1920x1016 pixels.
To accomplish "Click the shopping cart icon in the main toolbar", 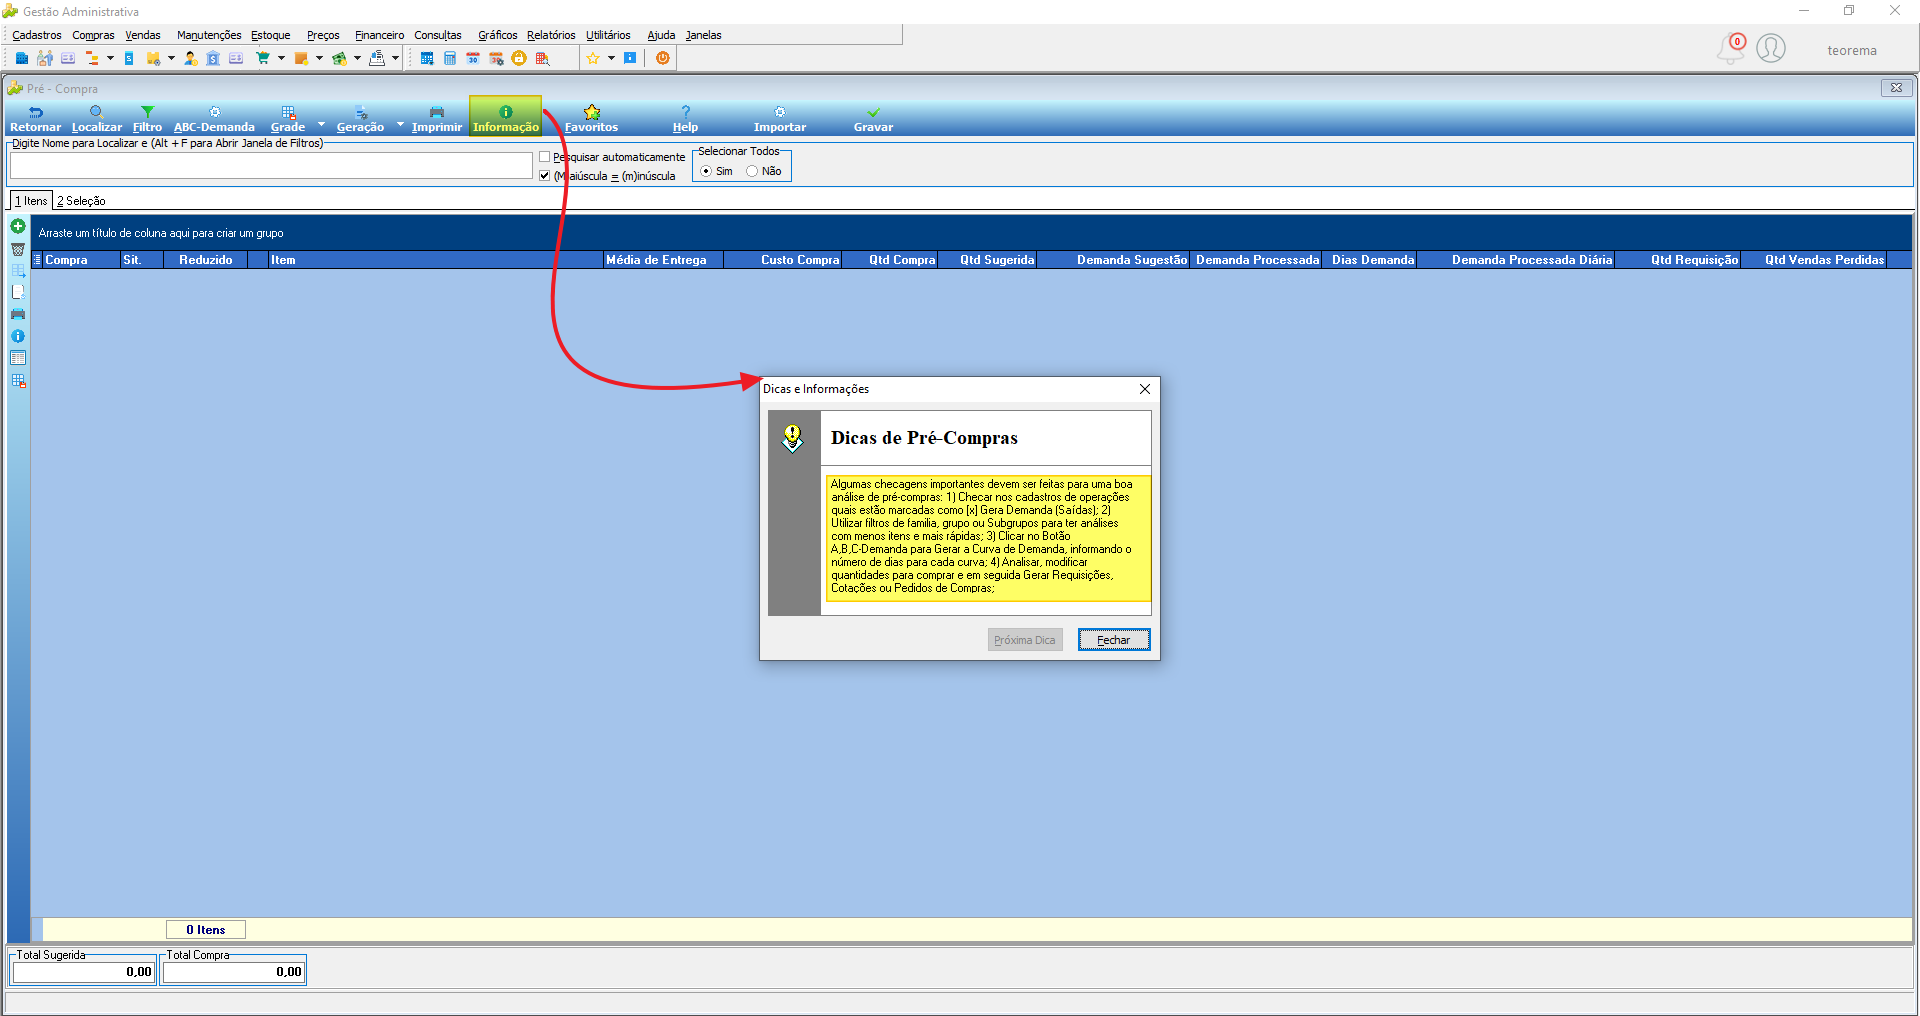I will 263,58.
